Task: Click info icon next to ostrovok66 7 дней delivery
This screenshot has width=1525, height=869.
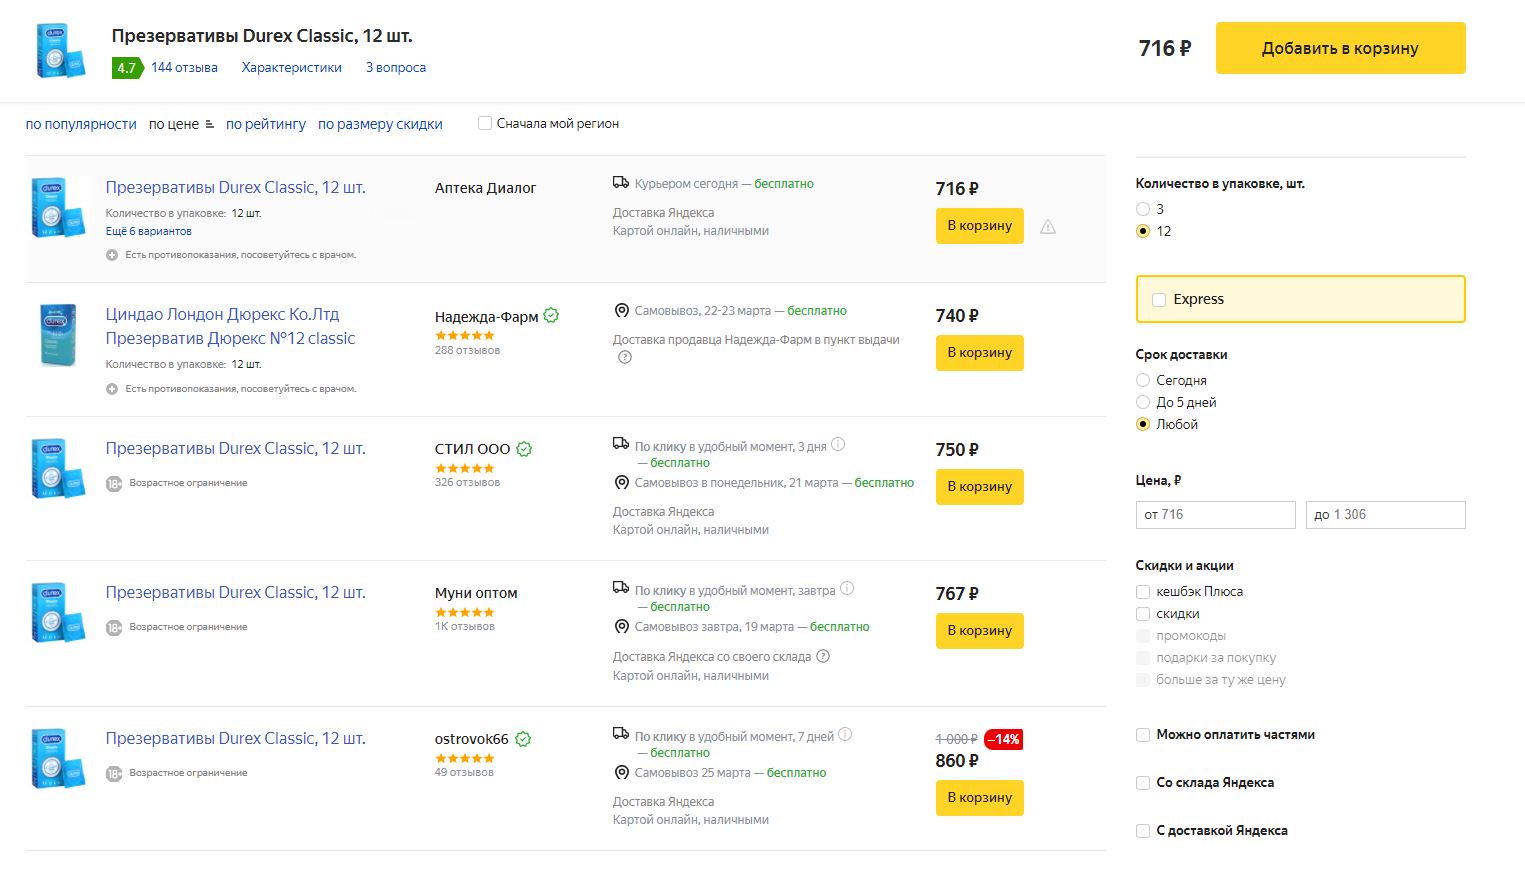Action: [x=845, y=735]
